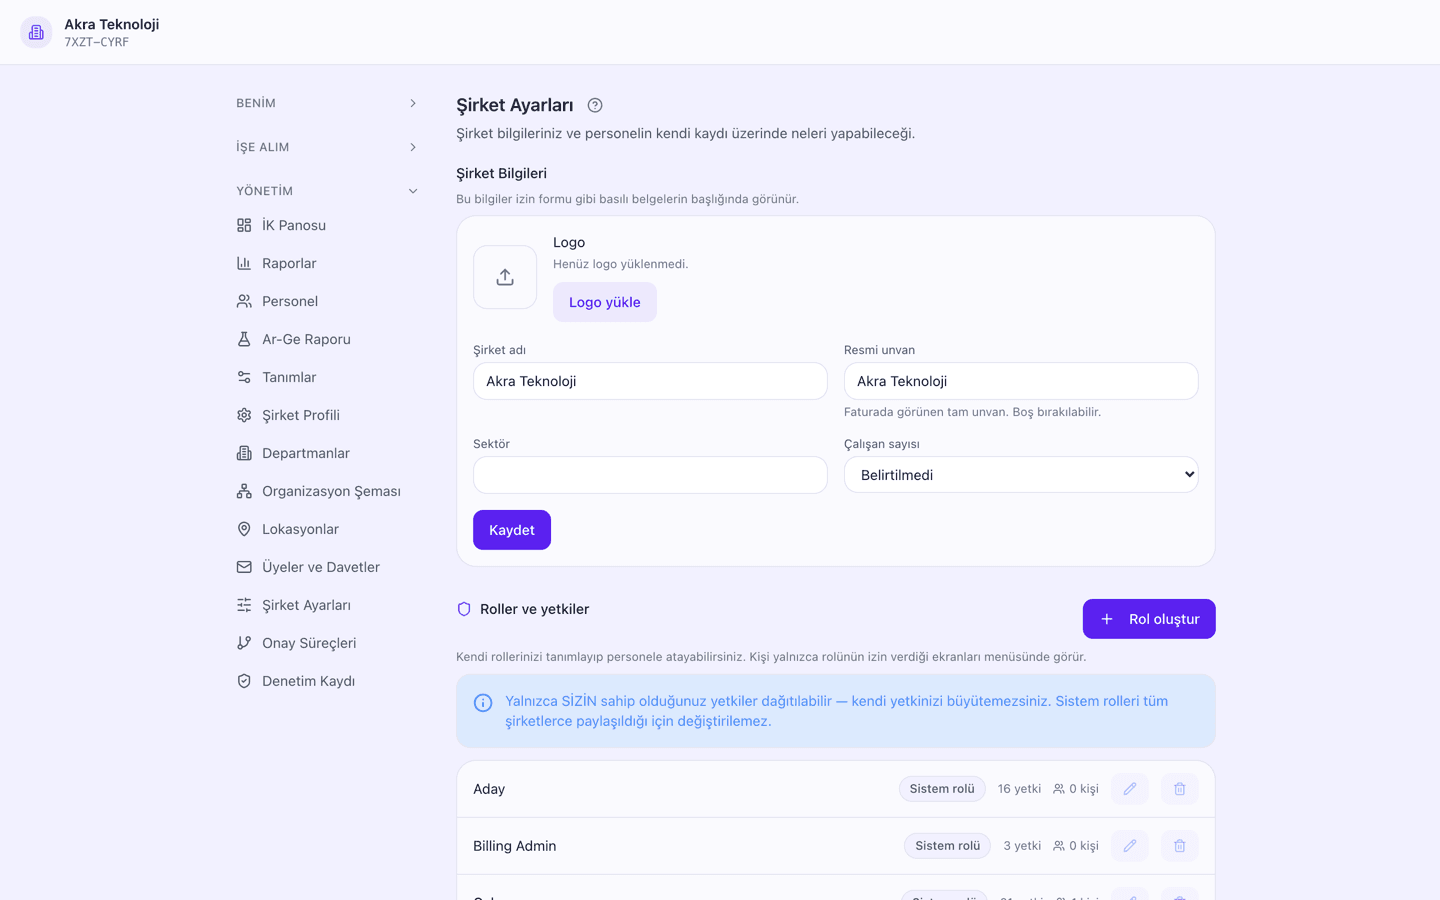Image resolution: width=1440 pixels, height=900 pixels.
Task: Edit the Aday role with pencil icon
Action: coord(1130,789)
